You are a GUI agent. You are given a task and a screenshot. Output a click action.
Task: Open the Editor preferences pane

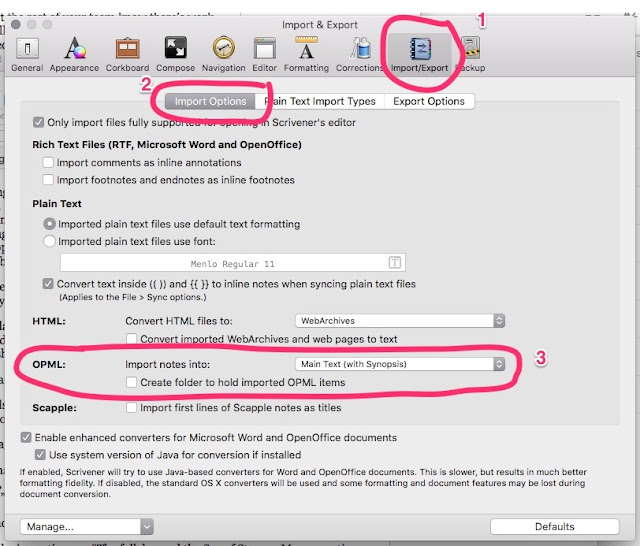[x=264, y=55]
